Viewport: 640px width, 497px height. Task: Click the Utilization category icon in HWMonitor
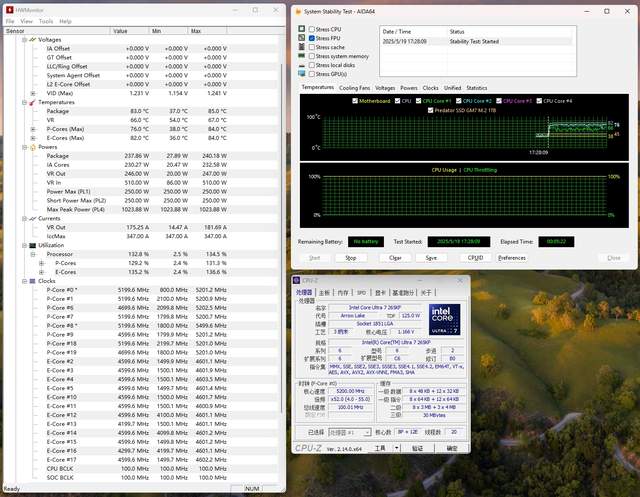tap(31, 244)
